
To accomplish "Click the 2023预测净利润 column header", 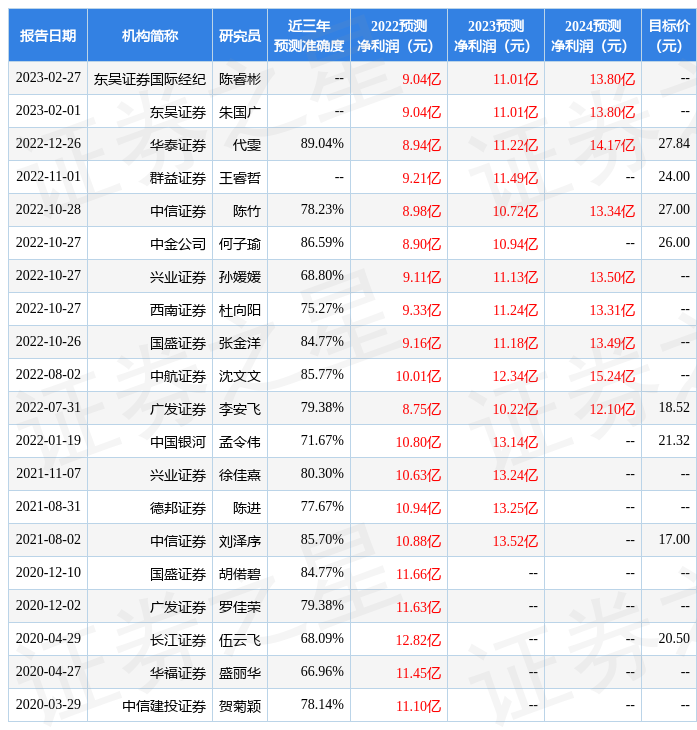I will point(496,35).
